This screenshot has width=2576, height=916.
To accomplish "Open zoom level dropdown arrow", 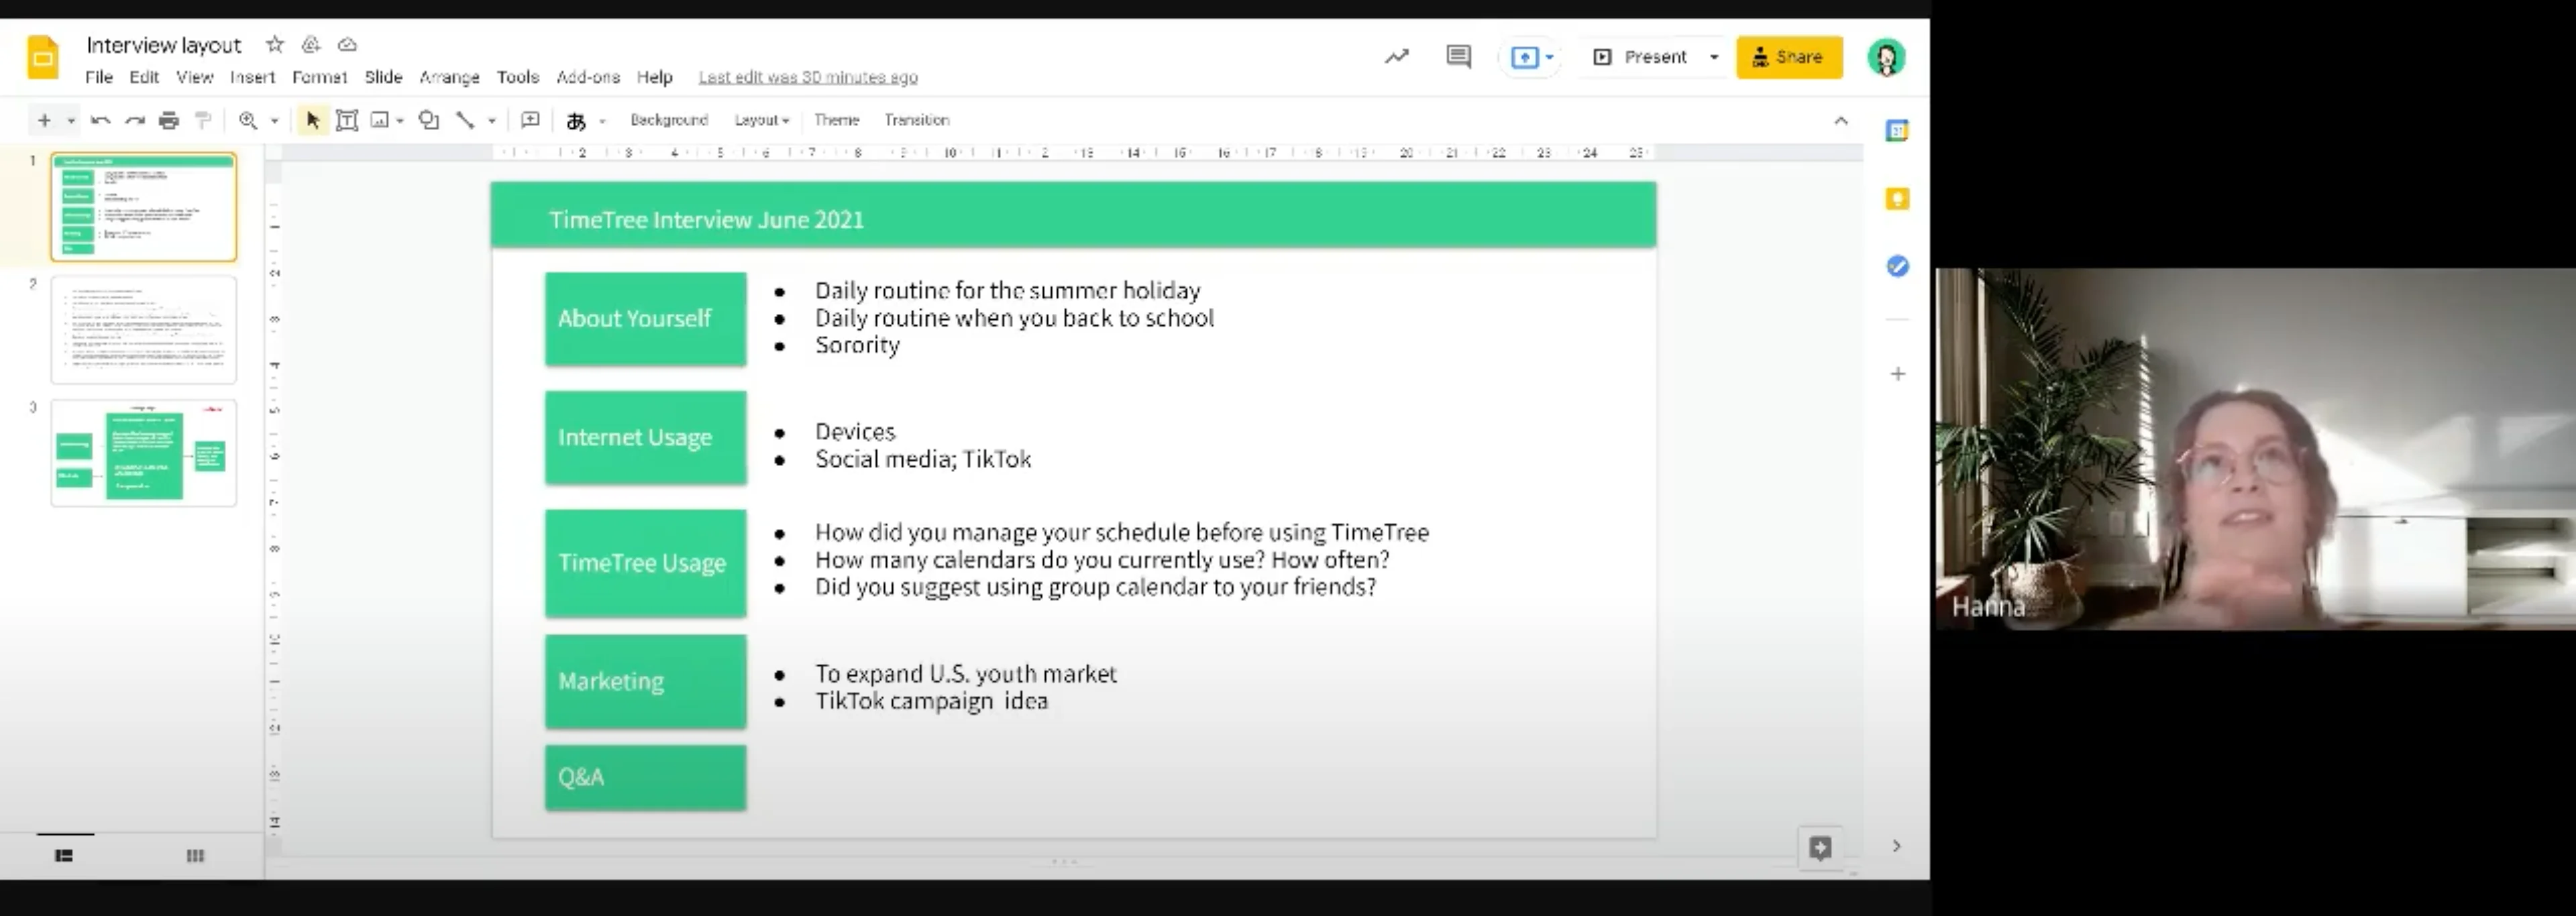I will [x=274, y=121].
